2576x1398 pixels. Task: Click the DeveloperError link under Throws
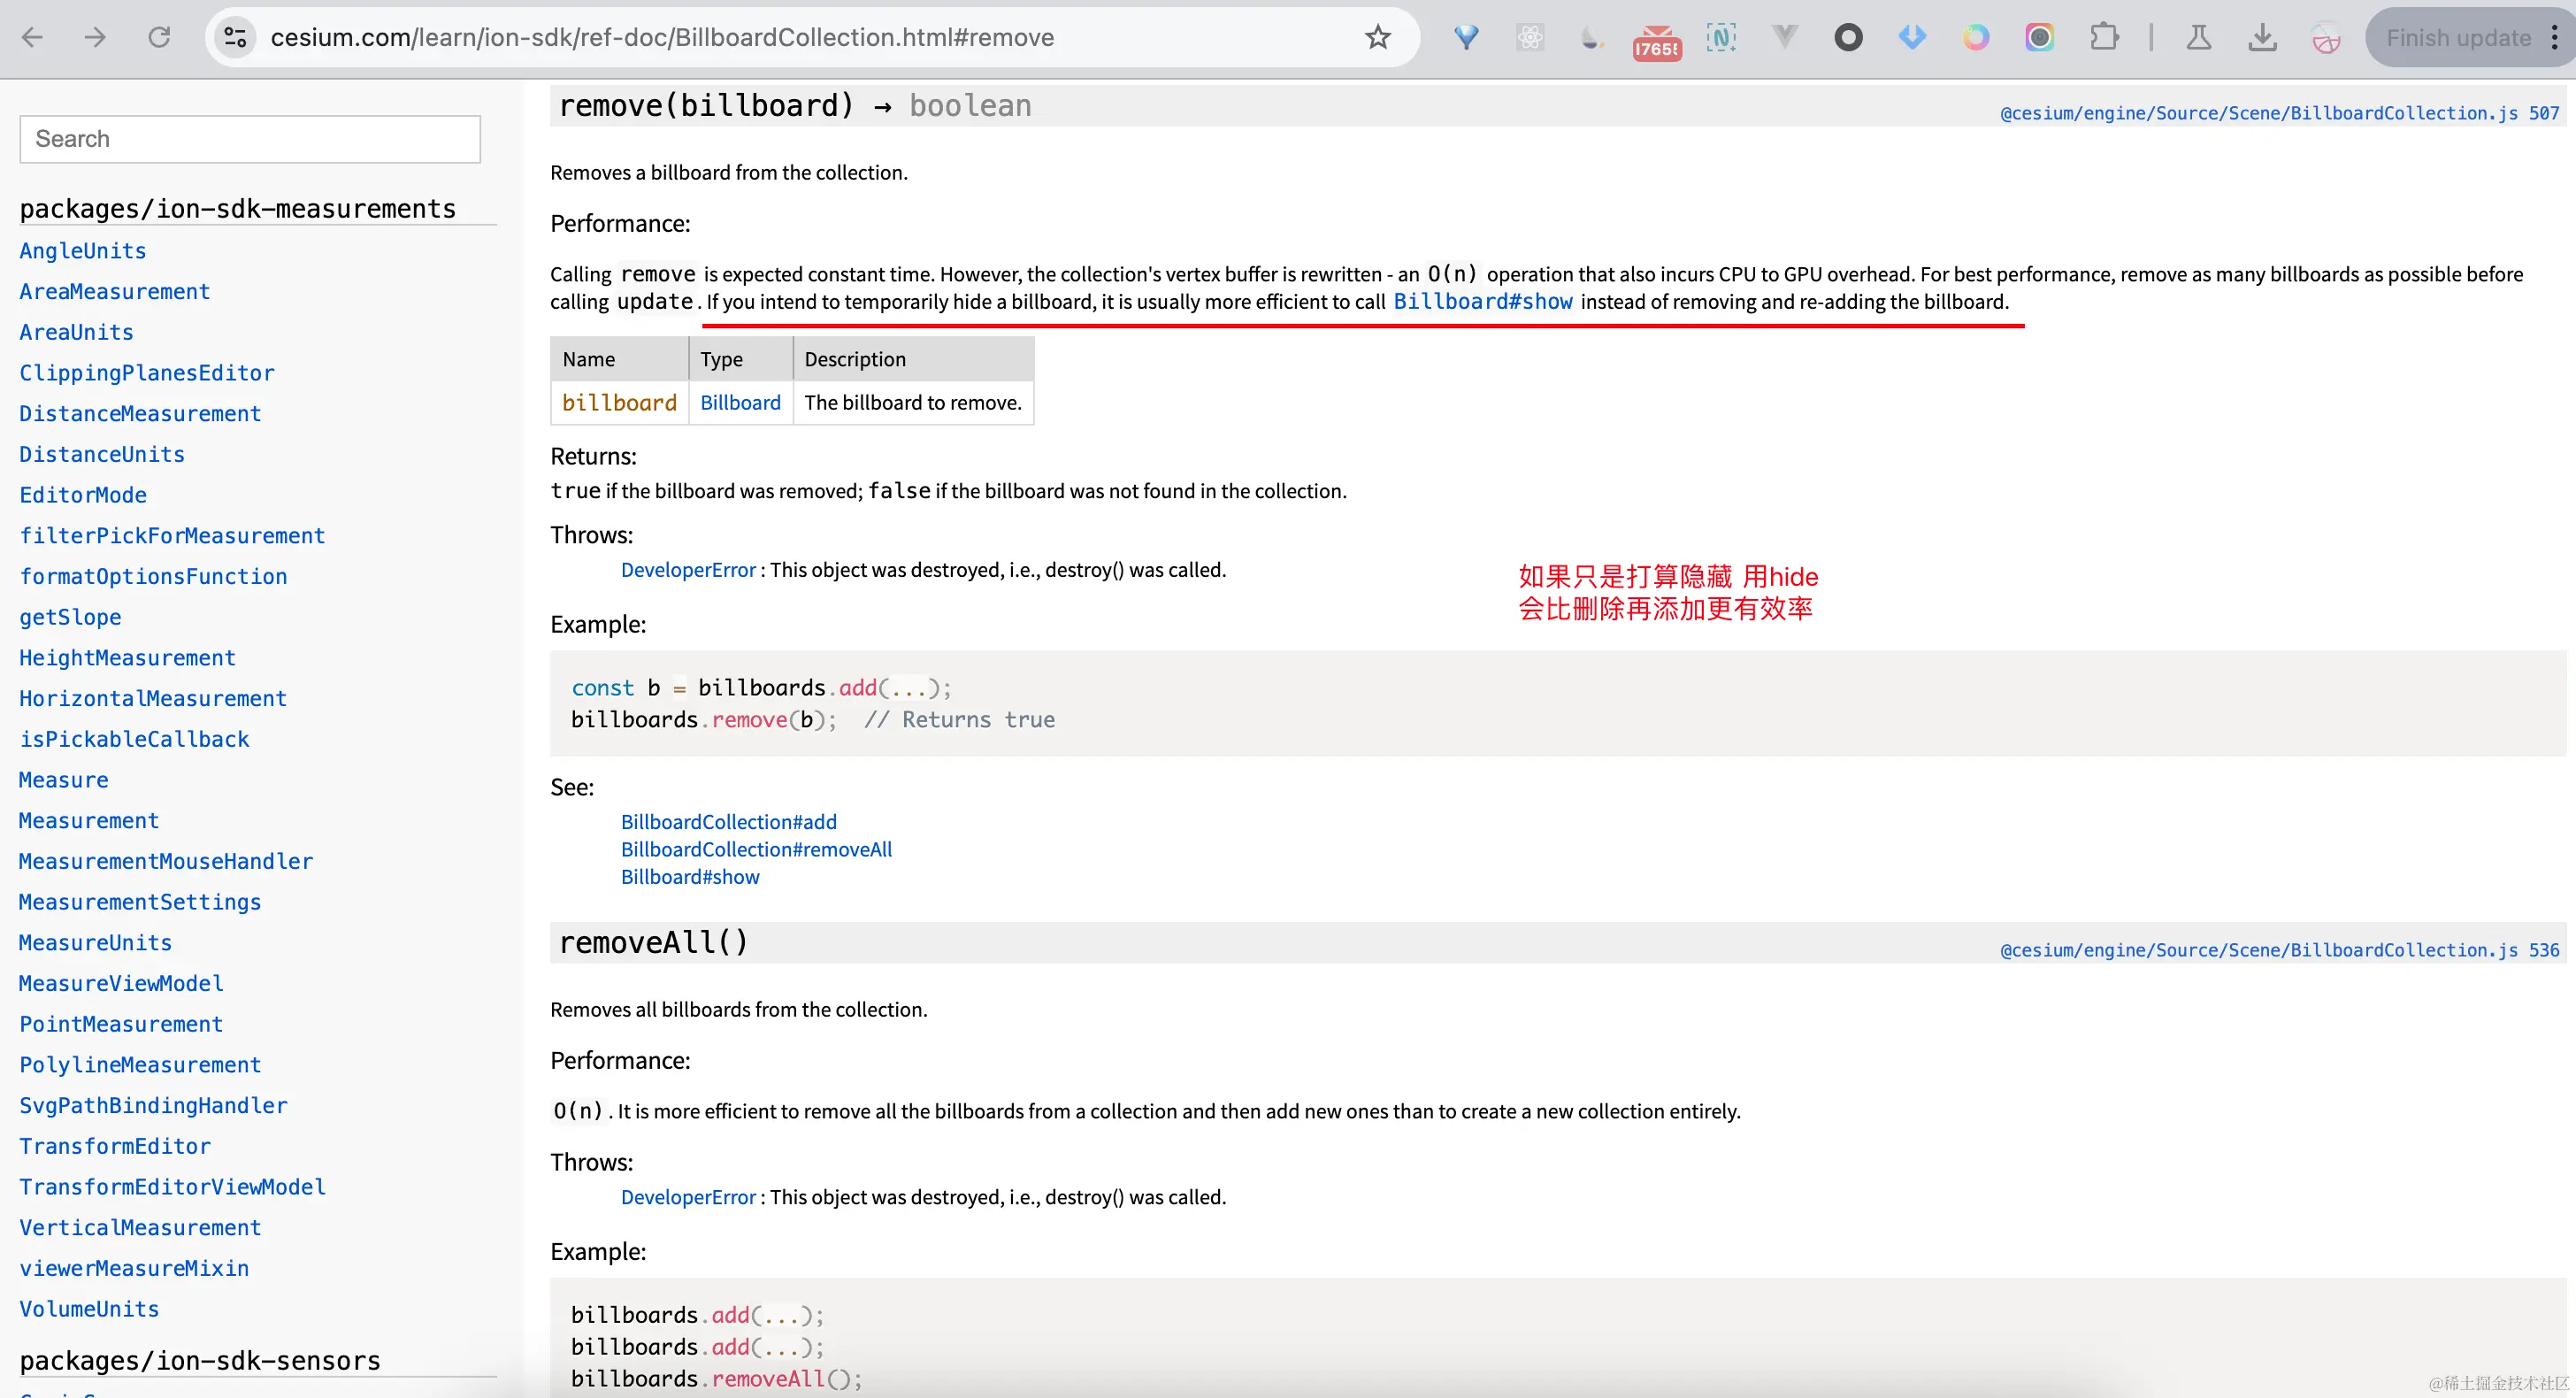[x=688, y=569]
